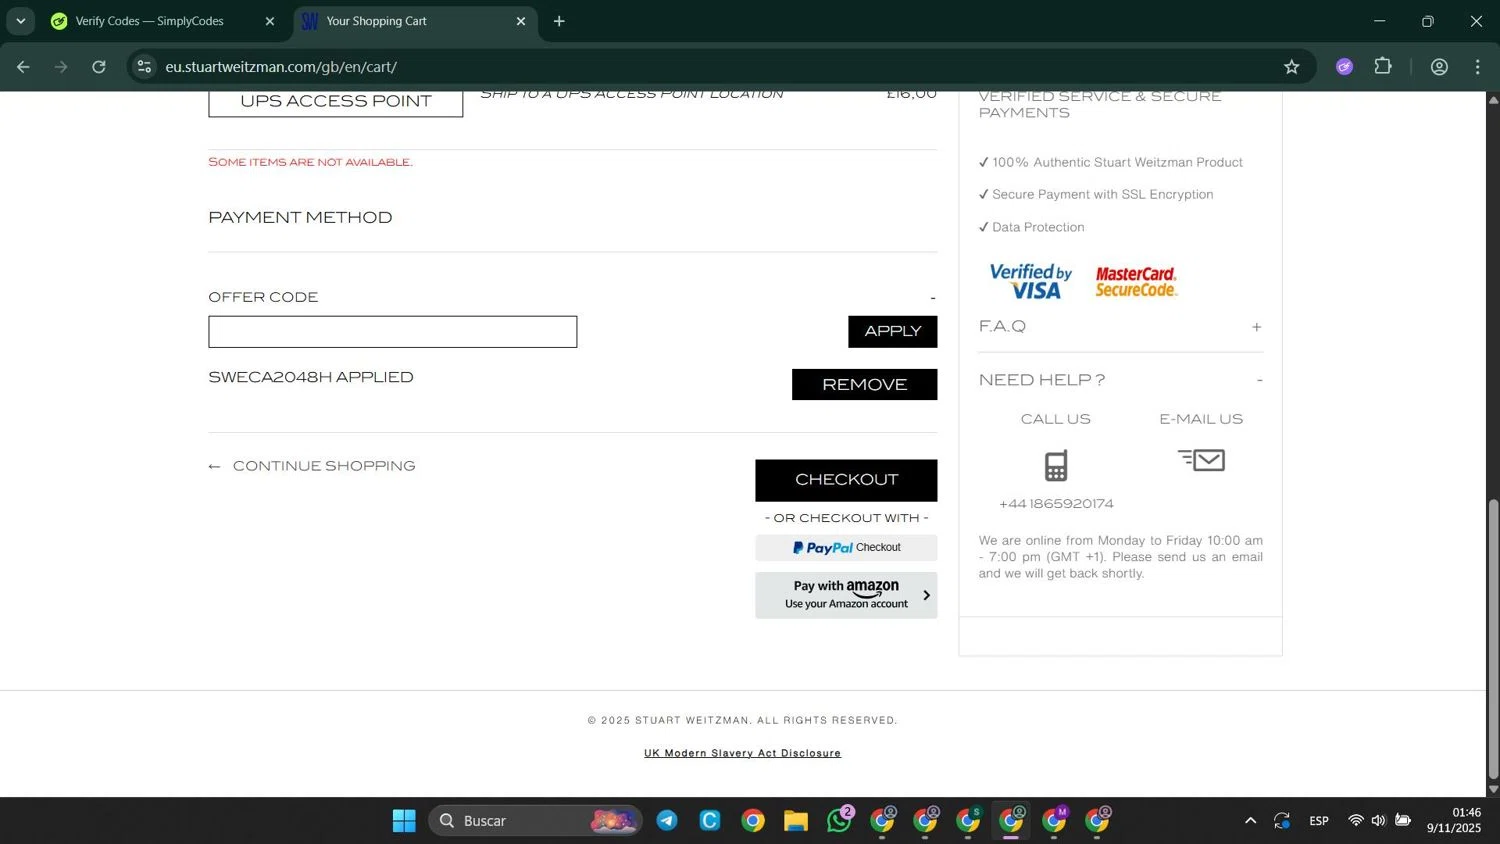1500x844 pixels.
Task: Check out with PayPal
Action: [x=846, y=548]
